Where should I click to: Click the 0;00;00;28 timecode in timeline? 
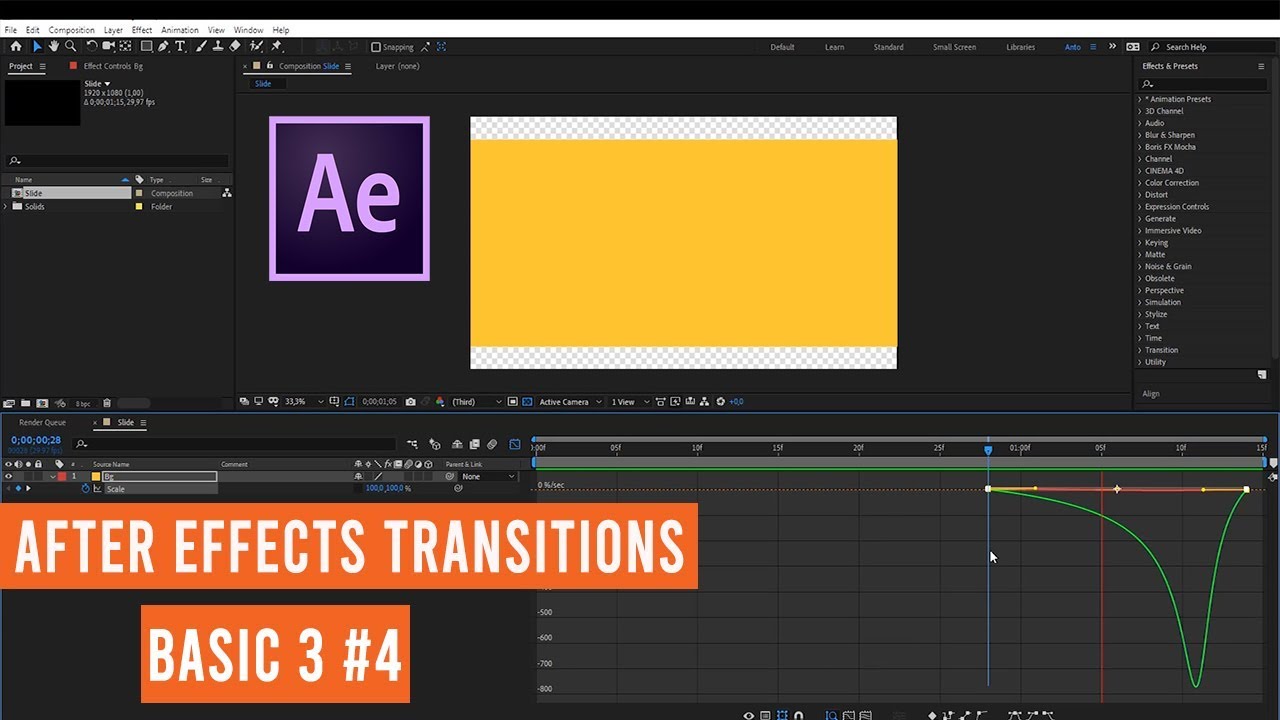point(36,440)
